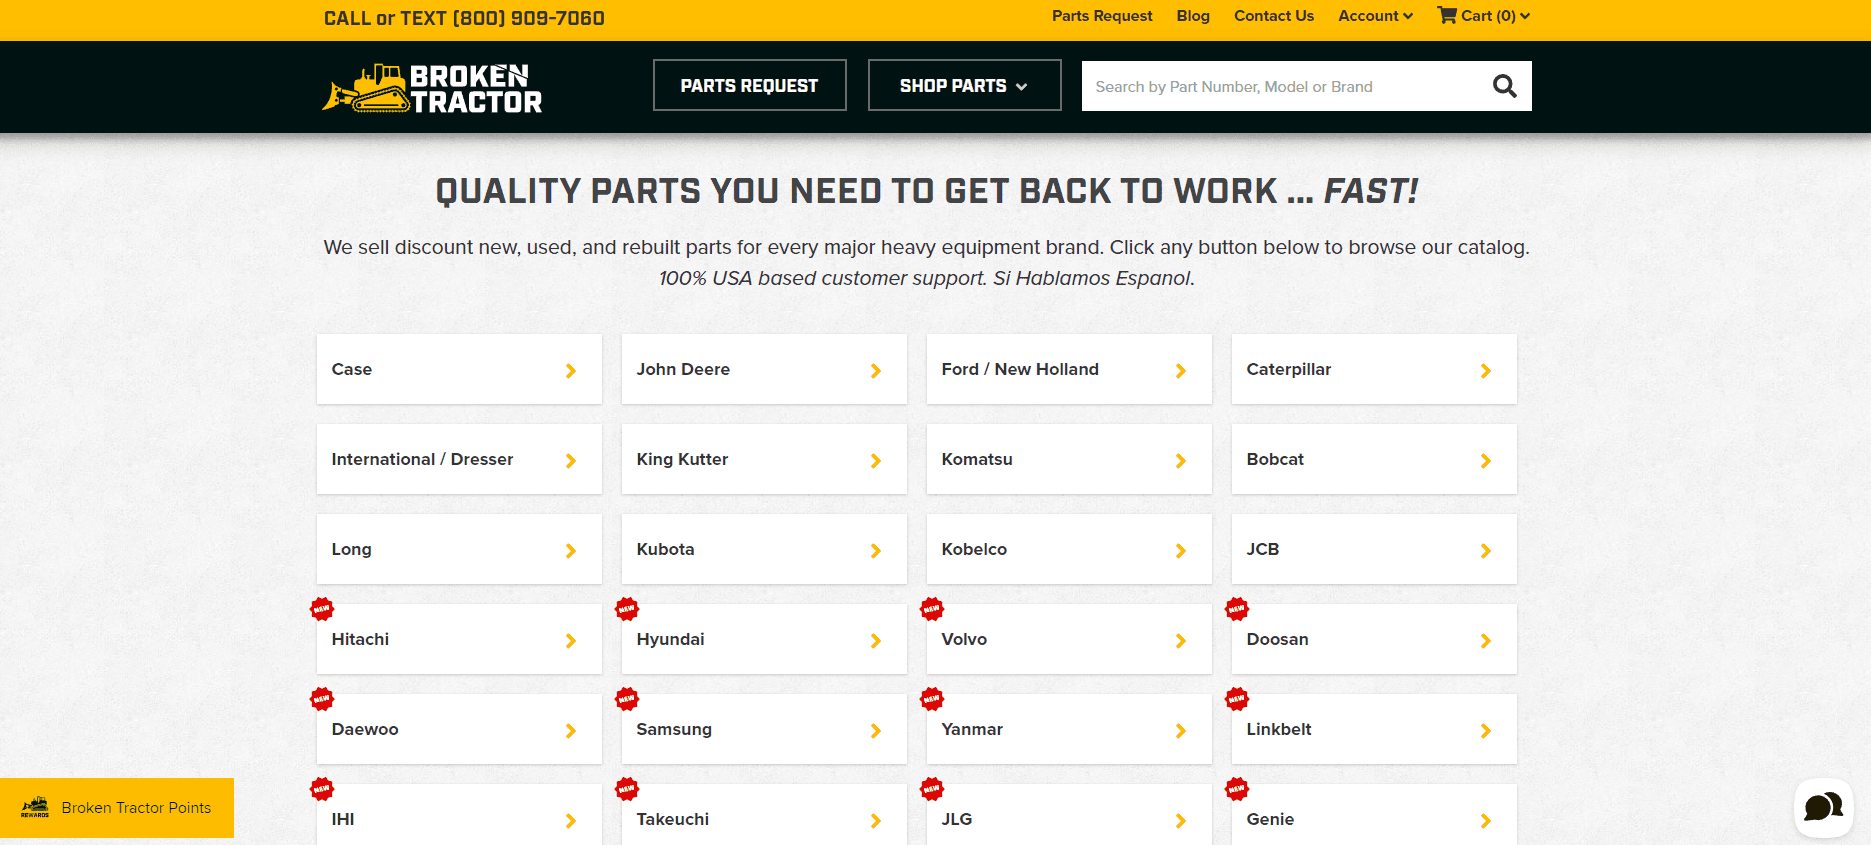Click the CALL or TEXT phone number
The height and width of the screenshot is (845, 1871).
coord(464,18)
